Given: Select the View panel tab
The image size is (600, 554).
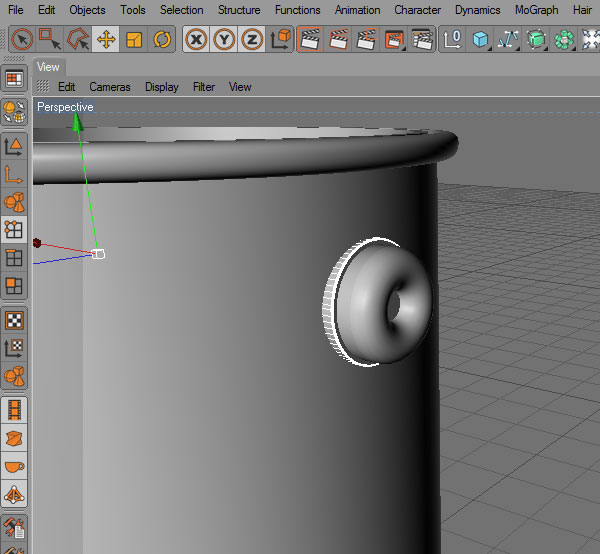Looking at the screenshot, I should 48,67.
